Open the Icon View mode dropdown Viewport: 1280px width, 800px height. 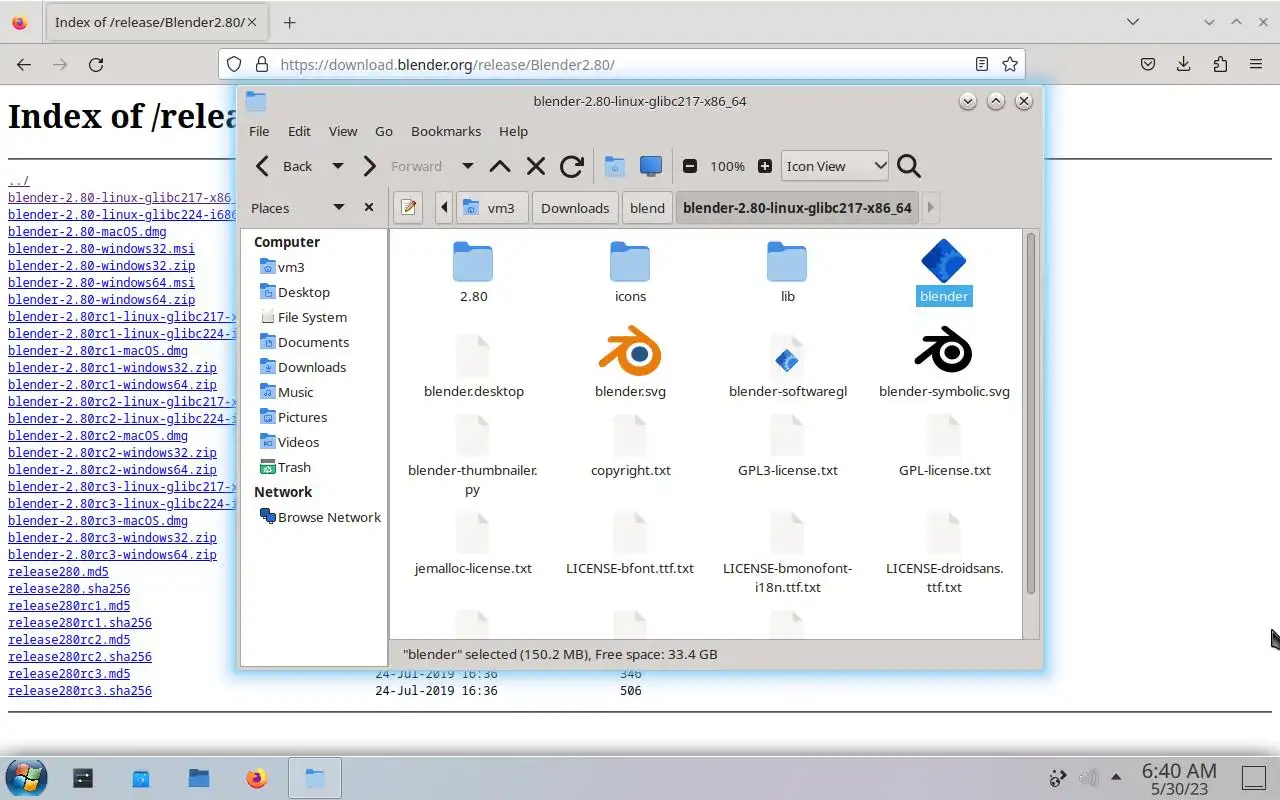point(835,166)
